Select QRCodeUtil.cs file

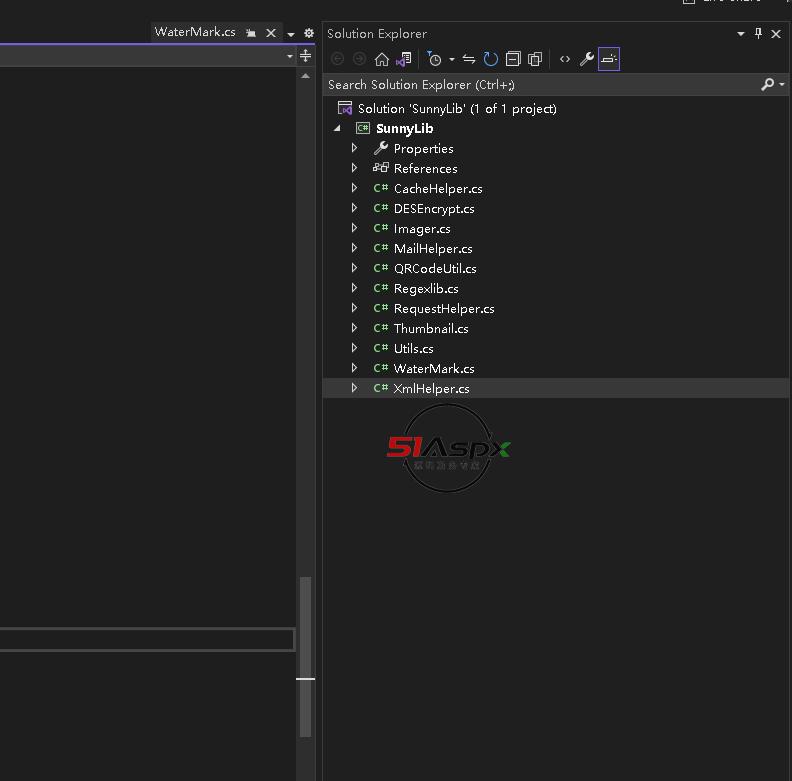click(x=435, y=269)
